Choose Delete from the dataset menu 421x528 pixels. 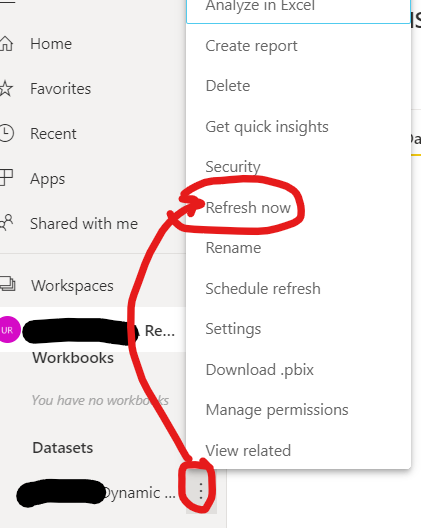[228, 86]
